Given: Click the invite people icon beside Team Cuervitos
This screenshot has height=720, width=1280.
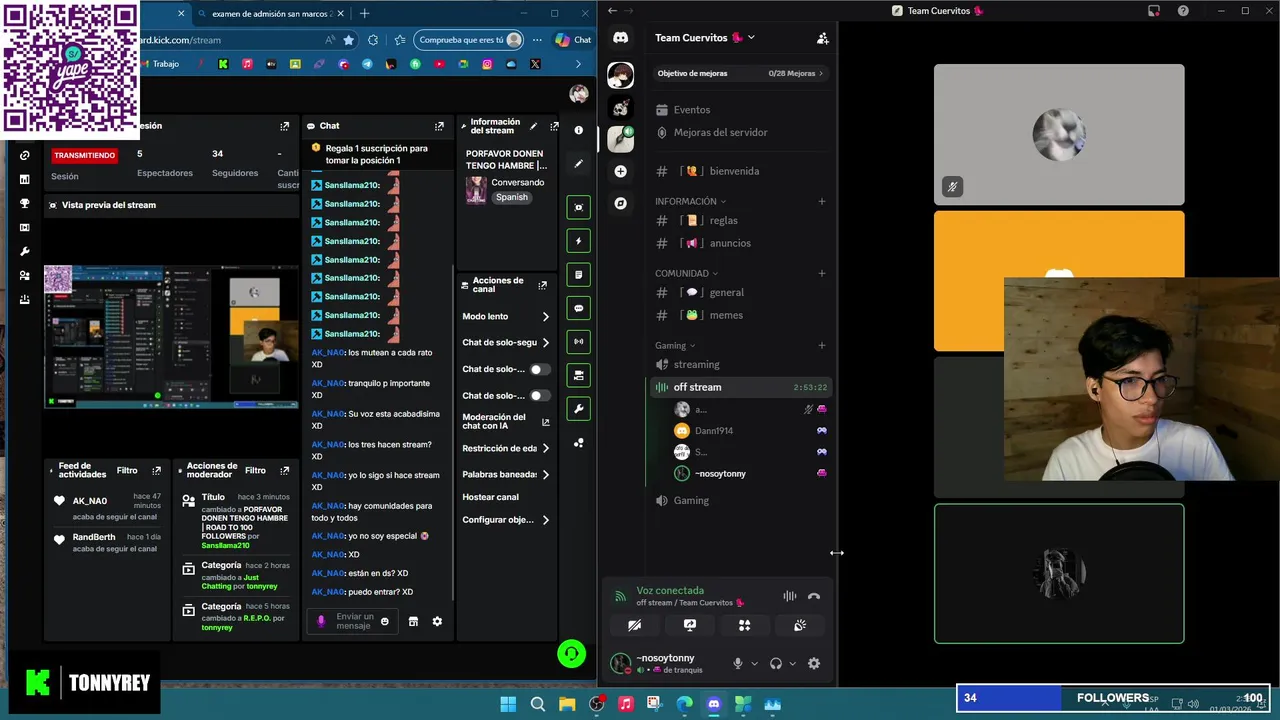Looking at the screenshot, I should click(822, 38).
